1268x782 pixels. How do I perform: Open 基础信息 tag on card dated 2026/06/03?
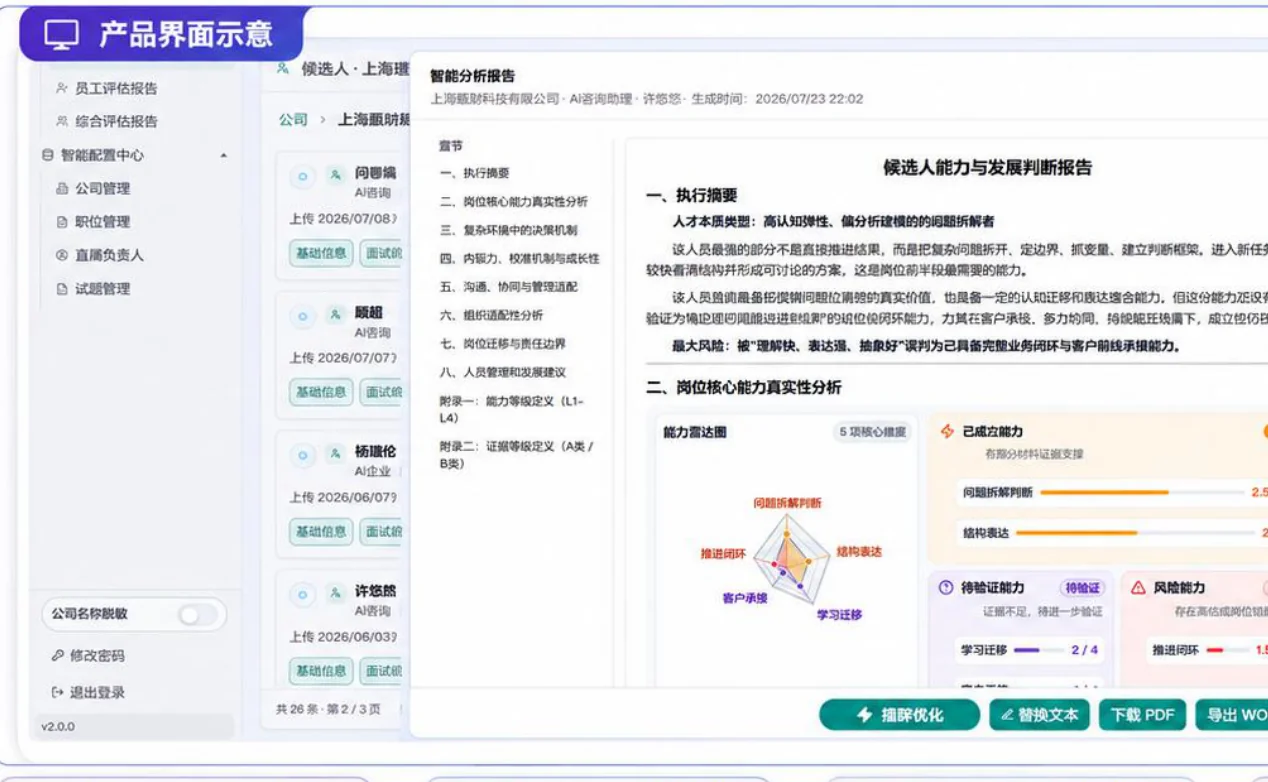pos(321,670)
